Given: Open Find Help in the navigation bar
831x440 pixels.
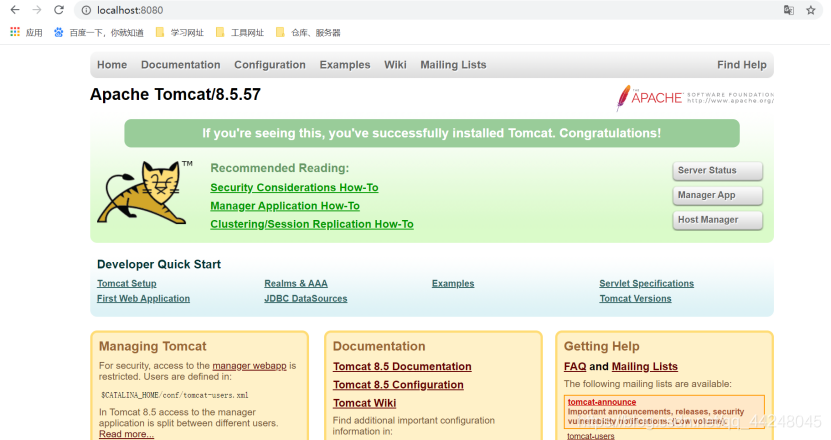Looking at the screenshot, I should click(x=741, y=65).
